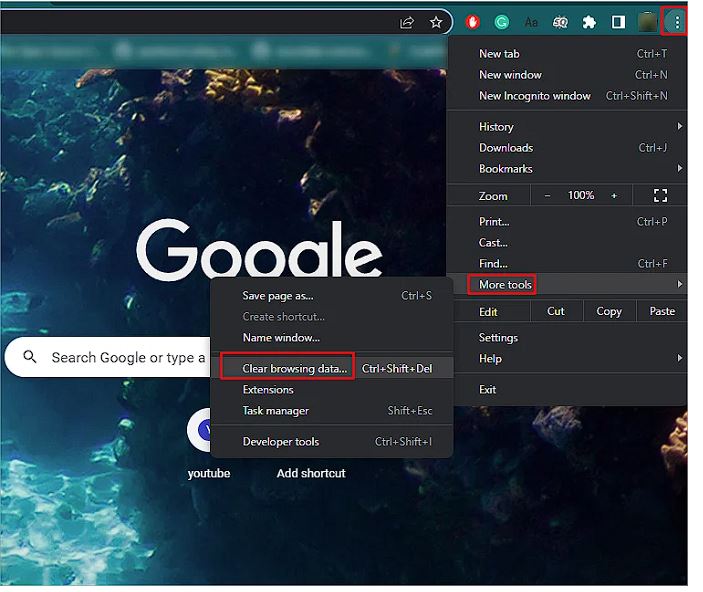Click the Paste button in Edit row
Screen dimensions: 703x592
(x=662, y=312)
